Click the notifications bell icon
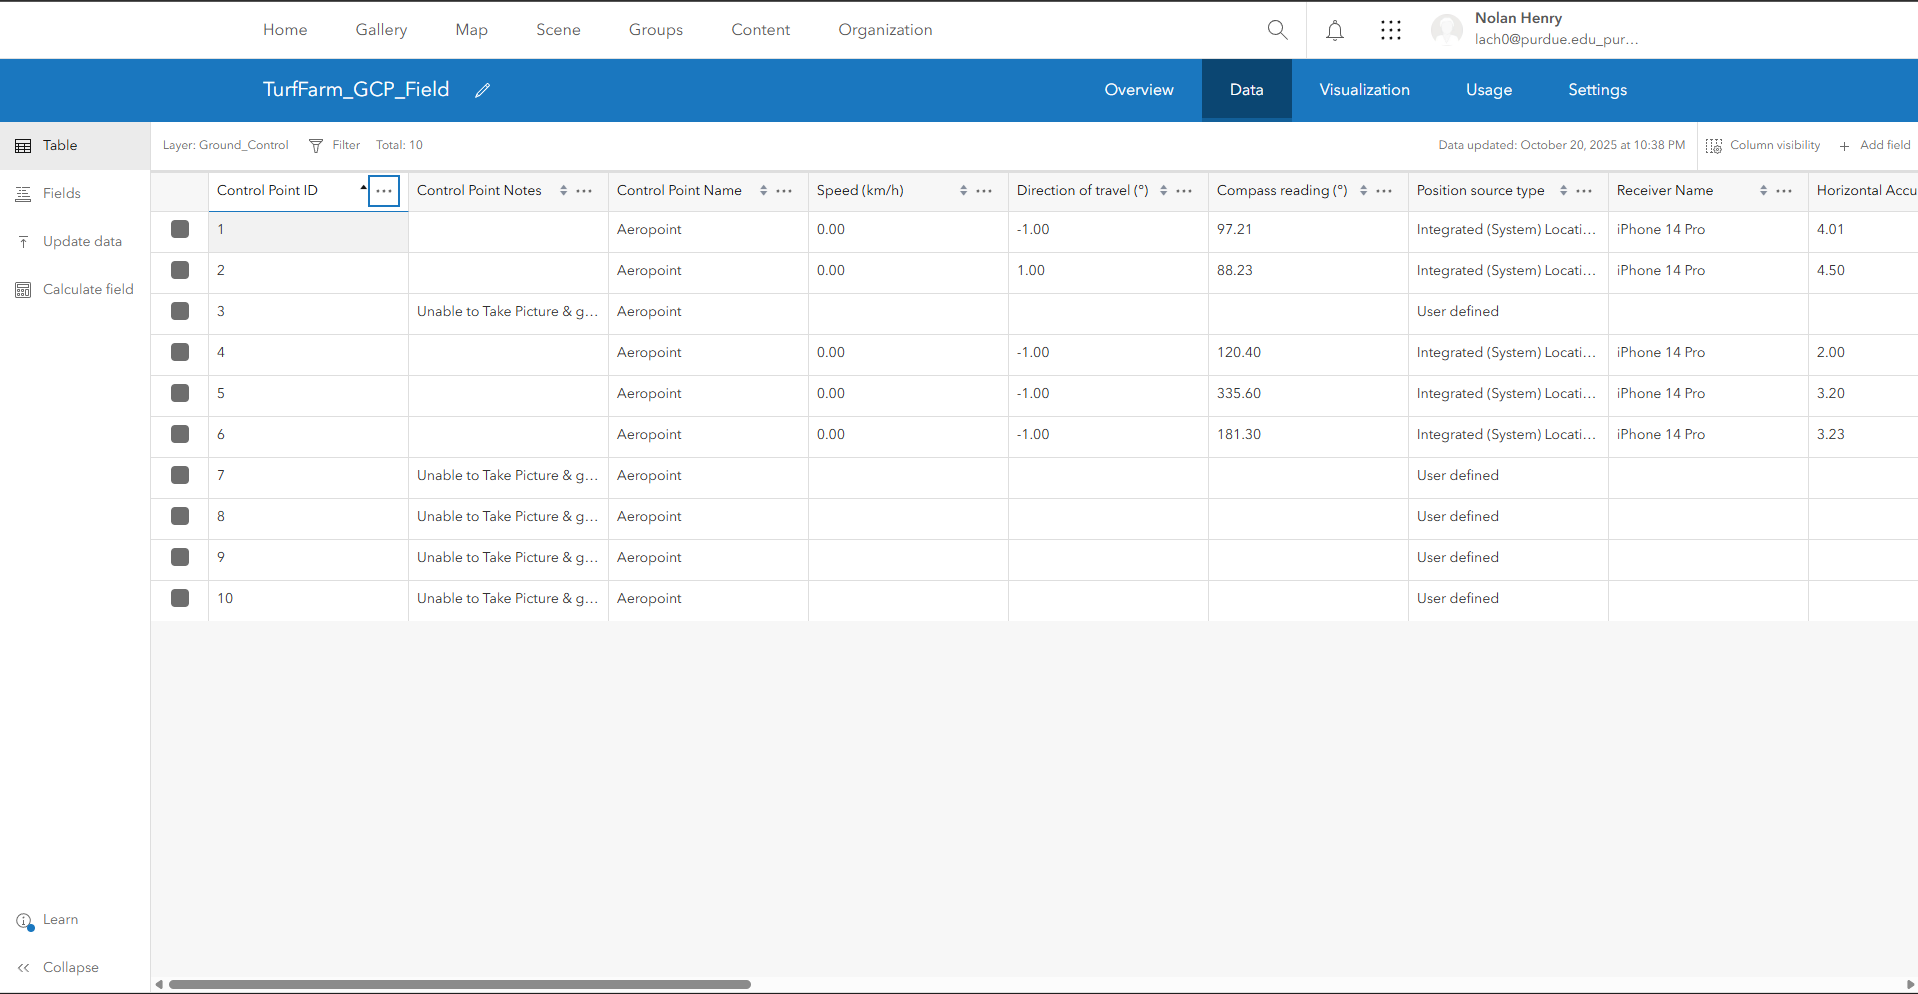1918x994 pixels. pos(1335,30)
